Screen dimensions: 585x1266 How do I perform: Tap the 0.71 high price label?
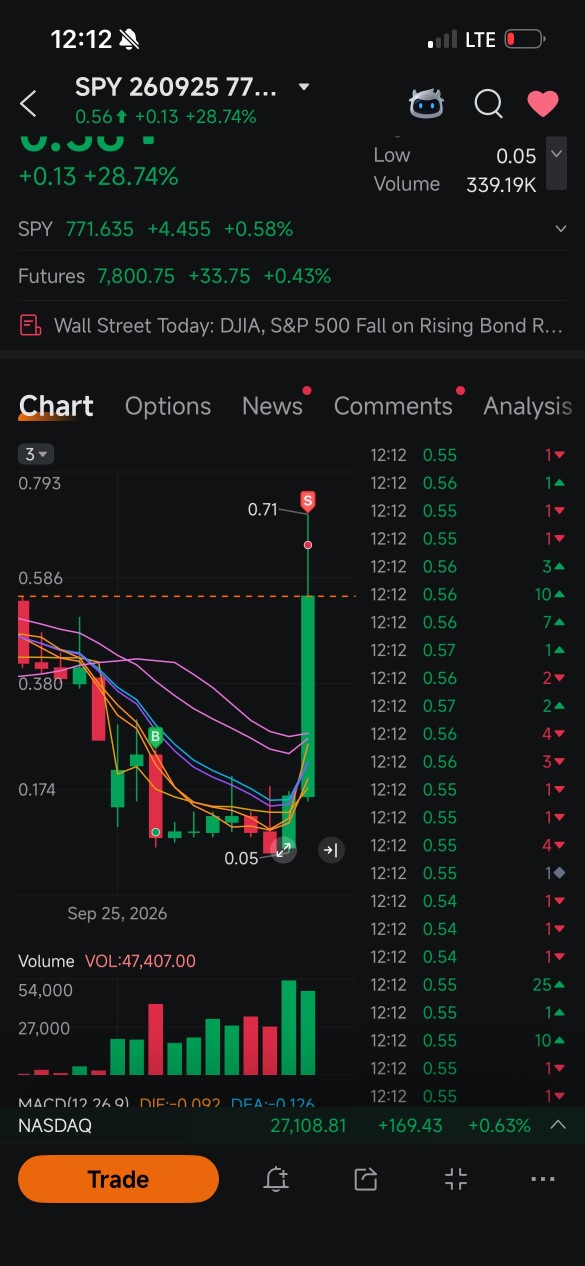(x=262, y=510)
